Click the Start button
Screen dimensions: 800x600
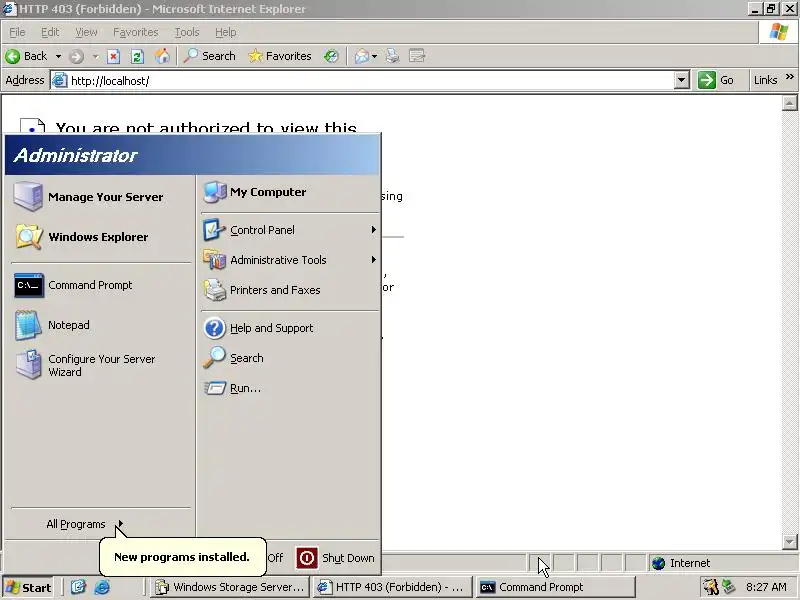click(x=29, y=587)
